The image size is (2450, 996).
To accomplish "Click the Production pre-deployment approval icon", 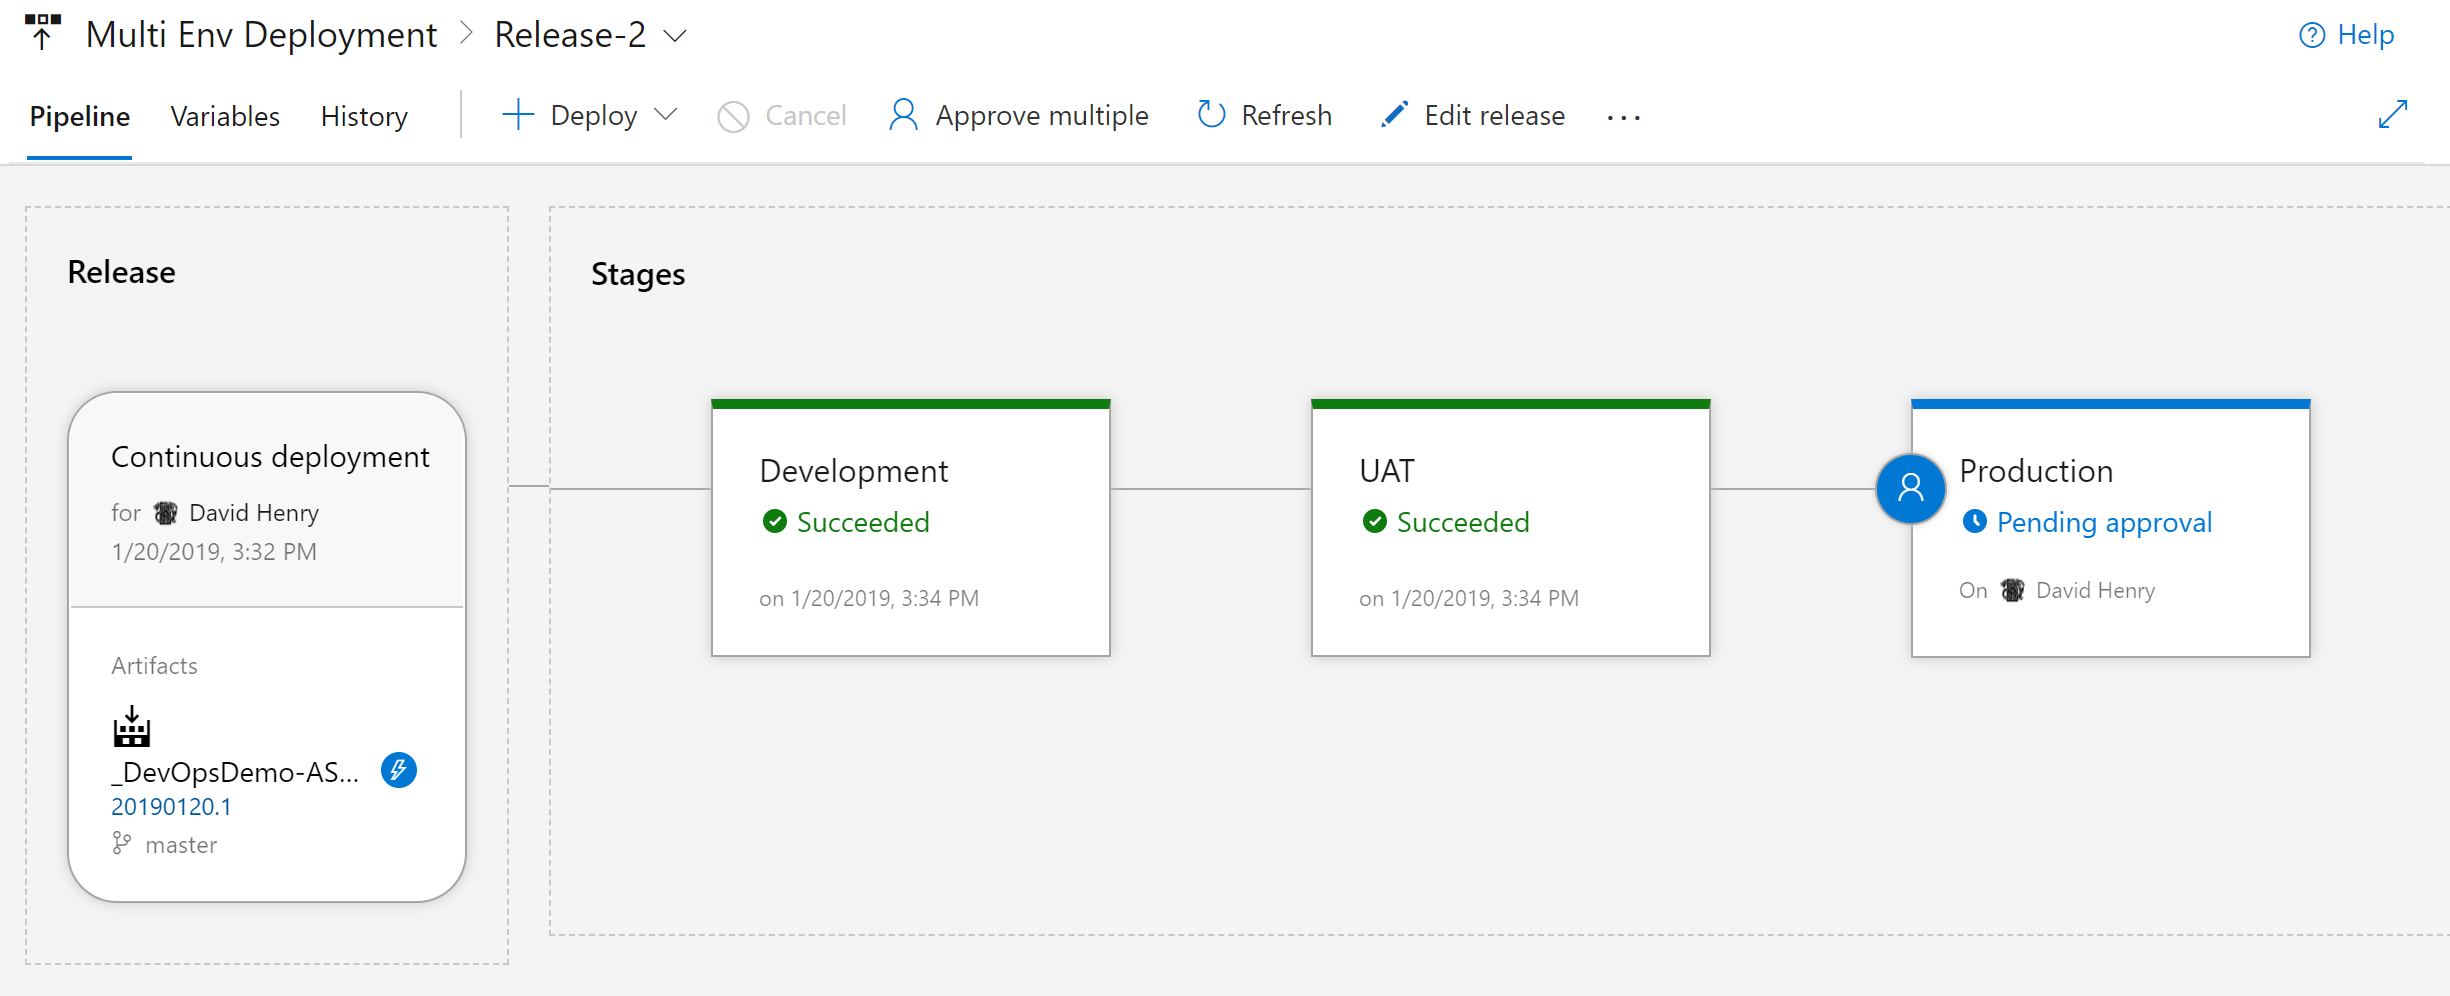I will click(x=1910, y=488).
